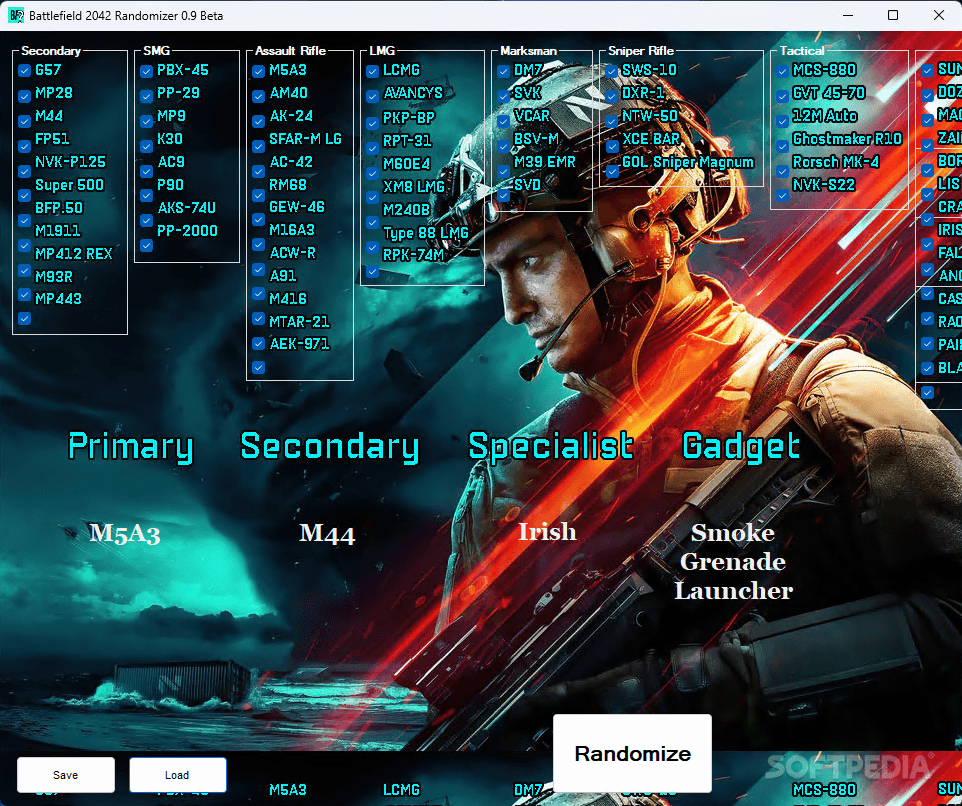
Task: Click the Irish specialist result
Action: [547, 531]
